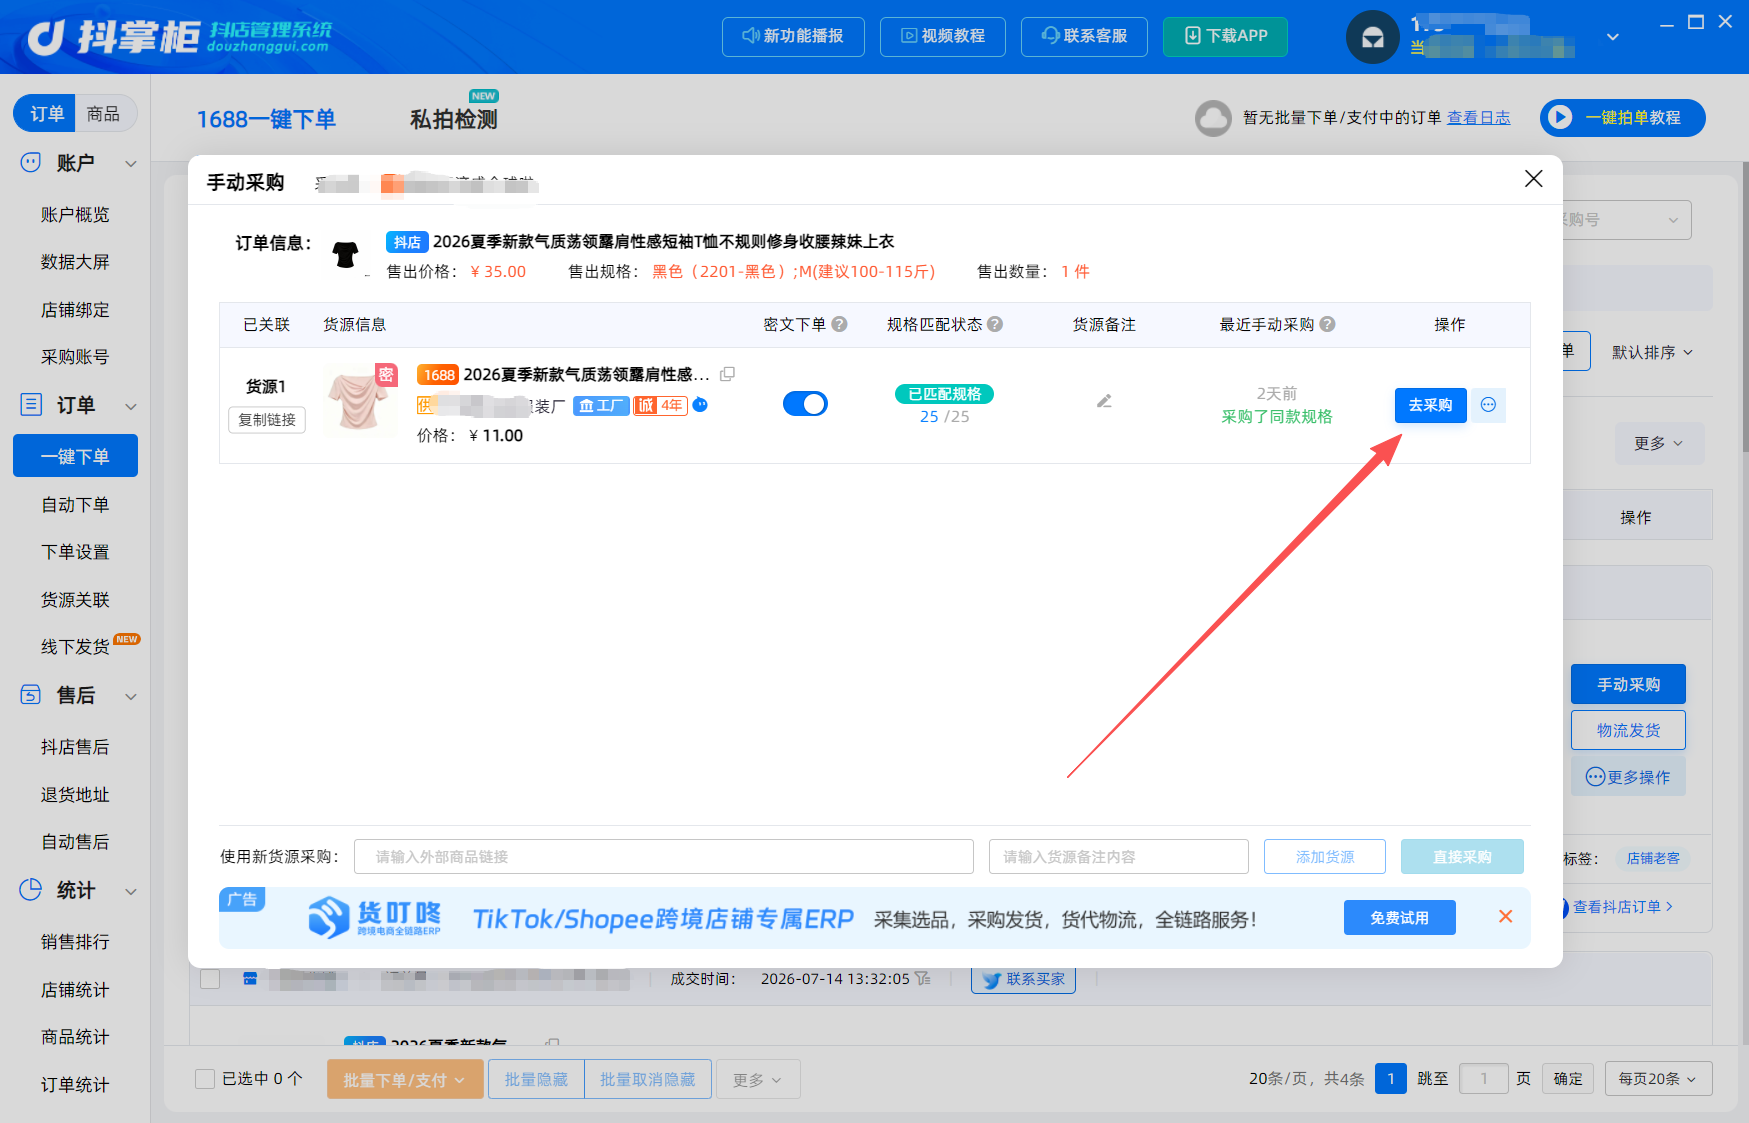This screenshot has width=1749, height=1123.
Task: Open 每页20条 page size dropdown
Action: [1658, 1079]
